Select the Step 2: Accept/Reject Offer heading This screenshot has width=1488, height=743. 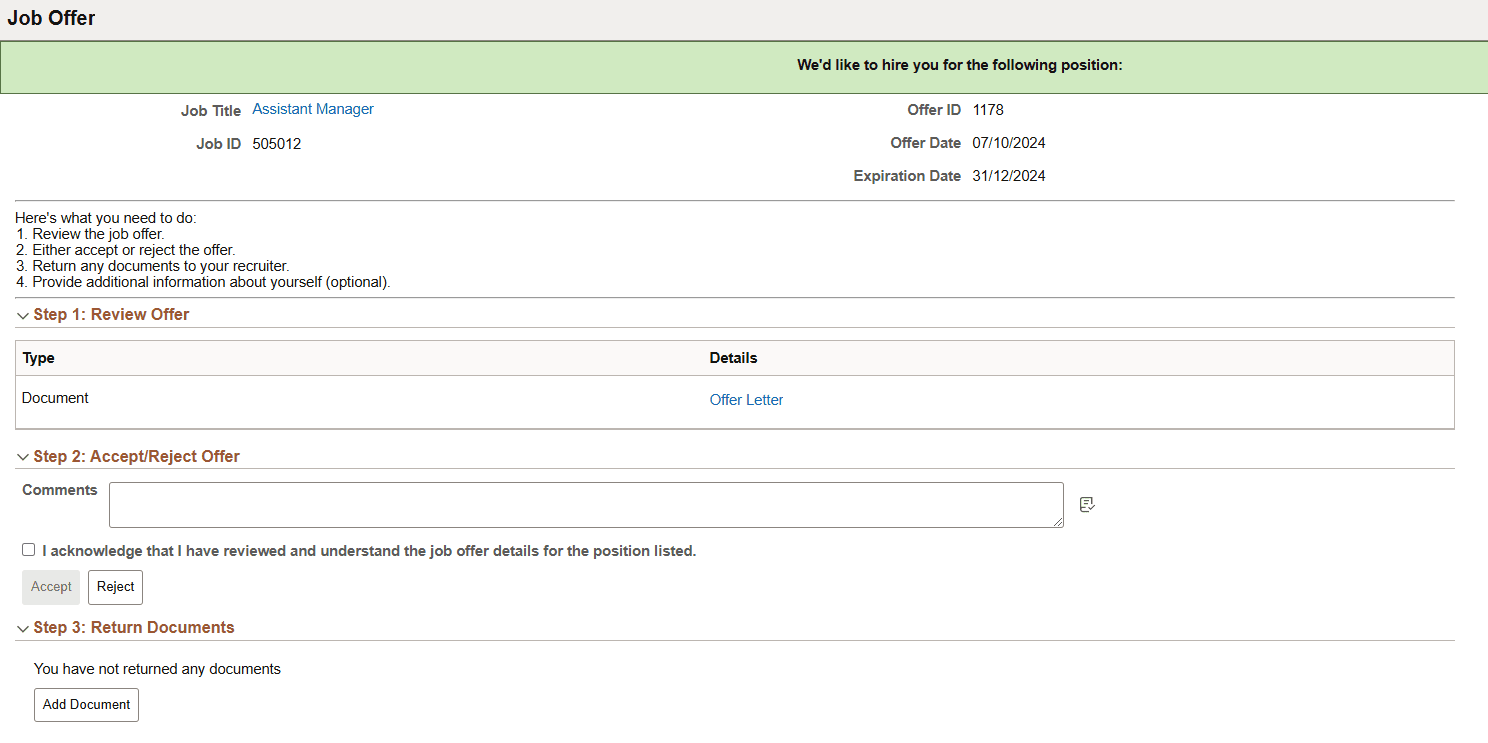[x=136, y=456]
